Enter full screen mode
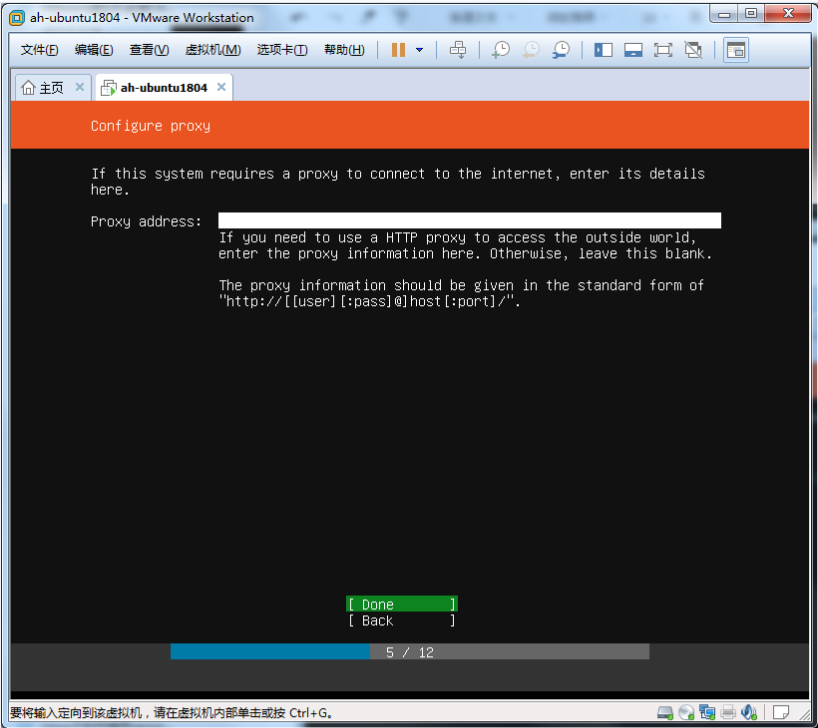 pos(663,50)
